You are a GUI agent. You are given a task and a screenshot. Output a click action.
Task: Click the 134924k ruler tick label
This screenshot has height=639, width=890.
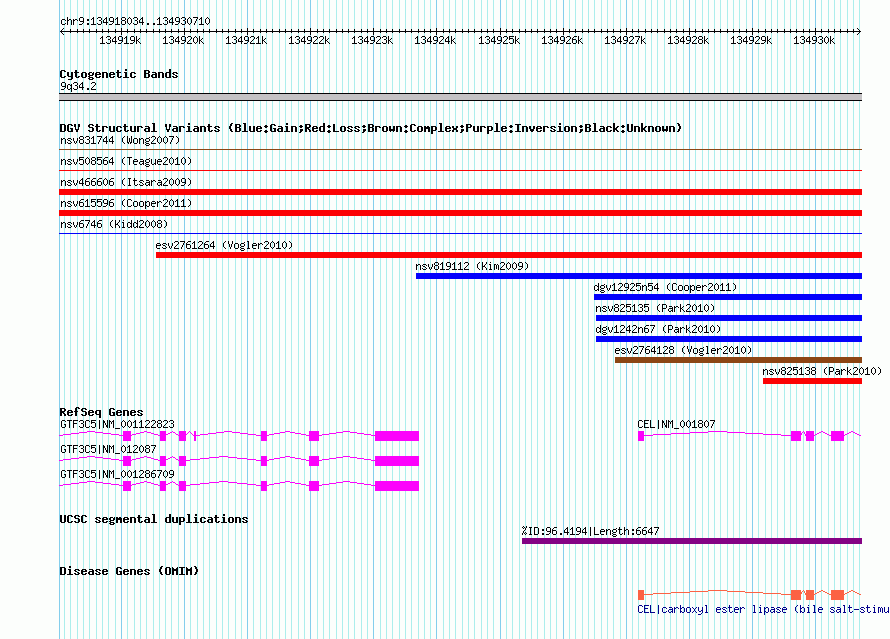(435, 40)
